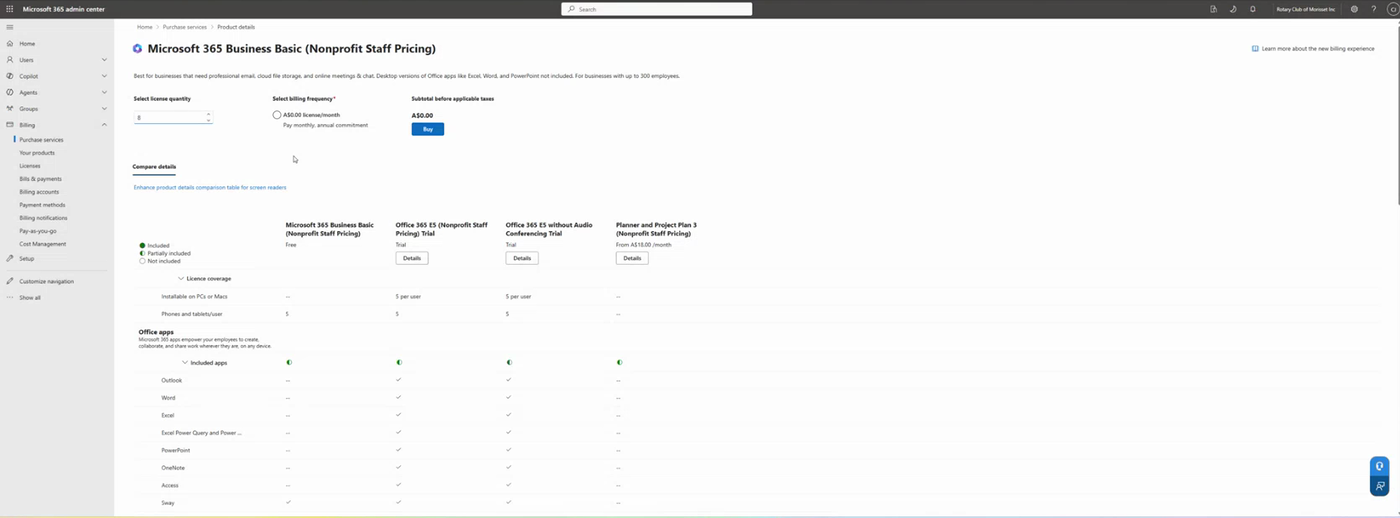This screenshot has height=518, width=1400.
Task: Open the account avatar menu
Action: coord(1392,9)
